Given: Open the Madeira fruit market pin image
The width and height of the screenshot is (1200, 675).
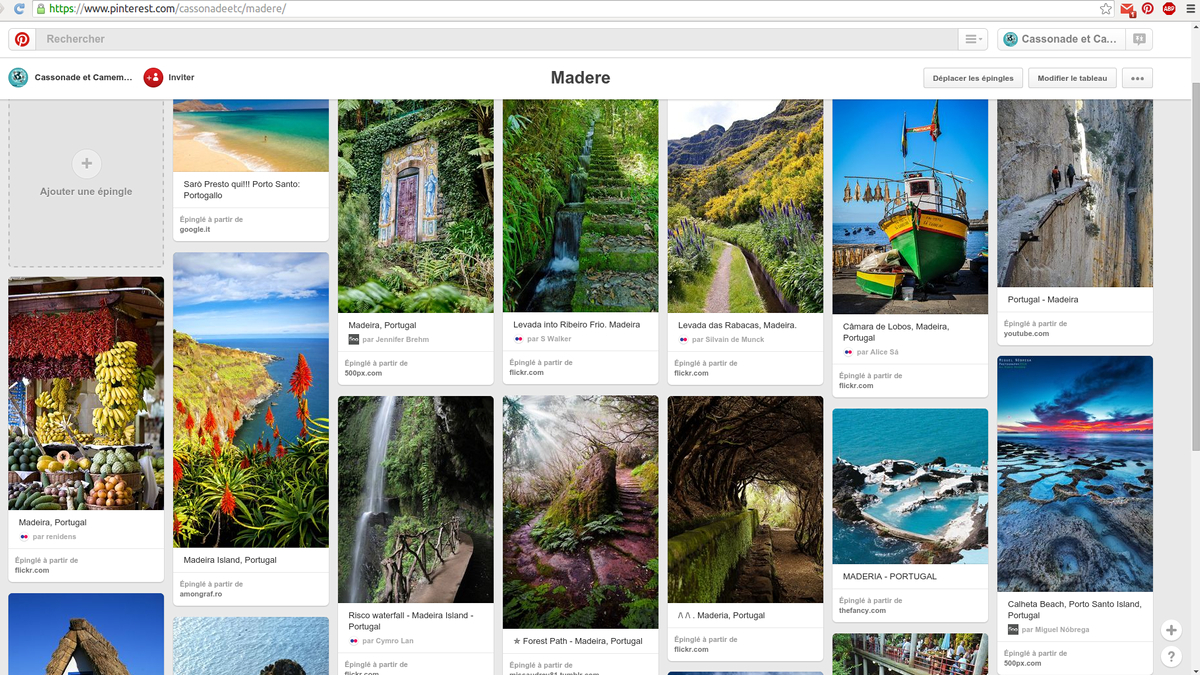Looking at the screenshot, I should [86, 393].
